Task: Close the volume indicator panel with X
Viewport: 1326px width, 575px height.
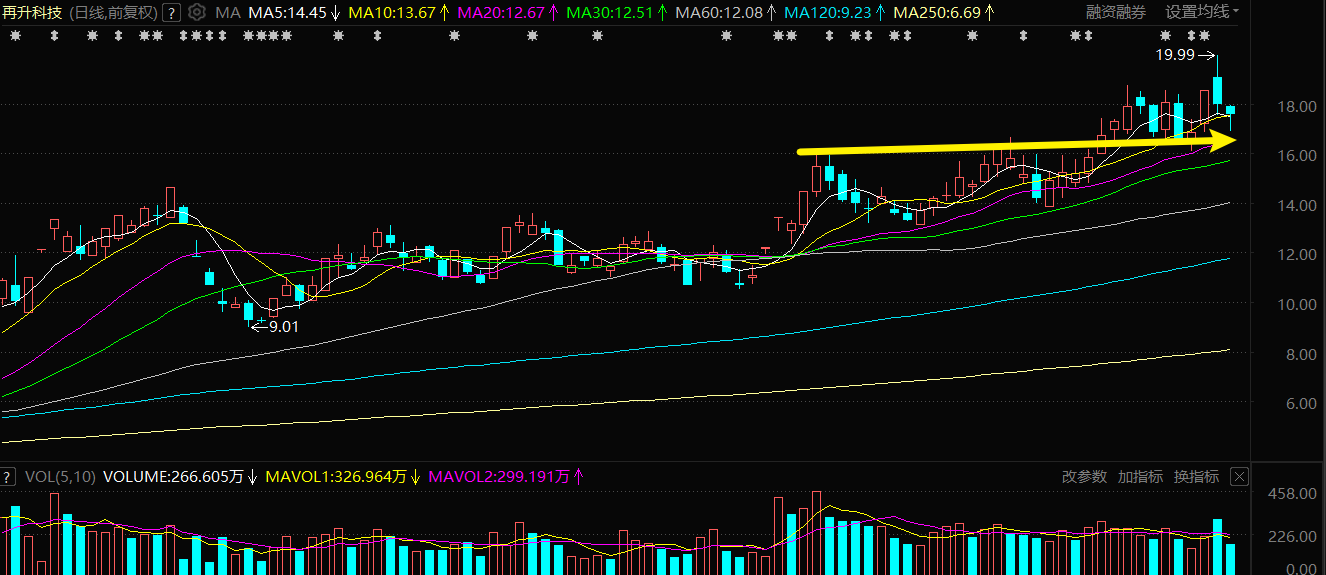Action: click(x=1239, y=477)
